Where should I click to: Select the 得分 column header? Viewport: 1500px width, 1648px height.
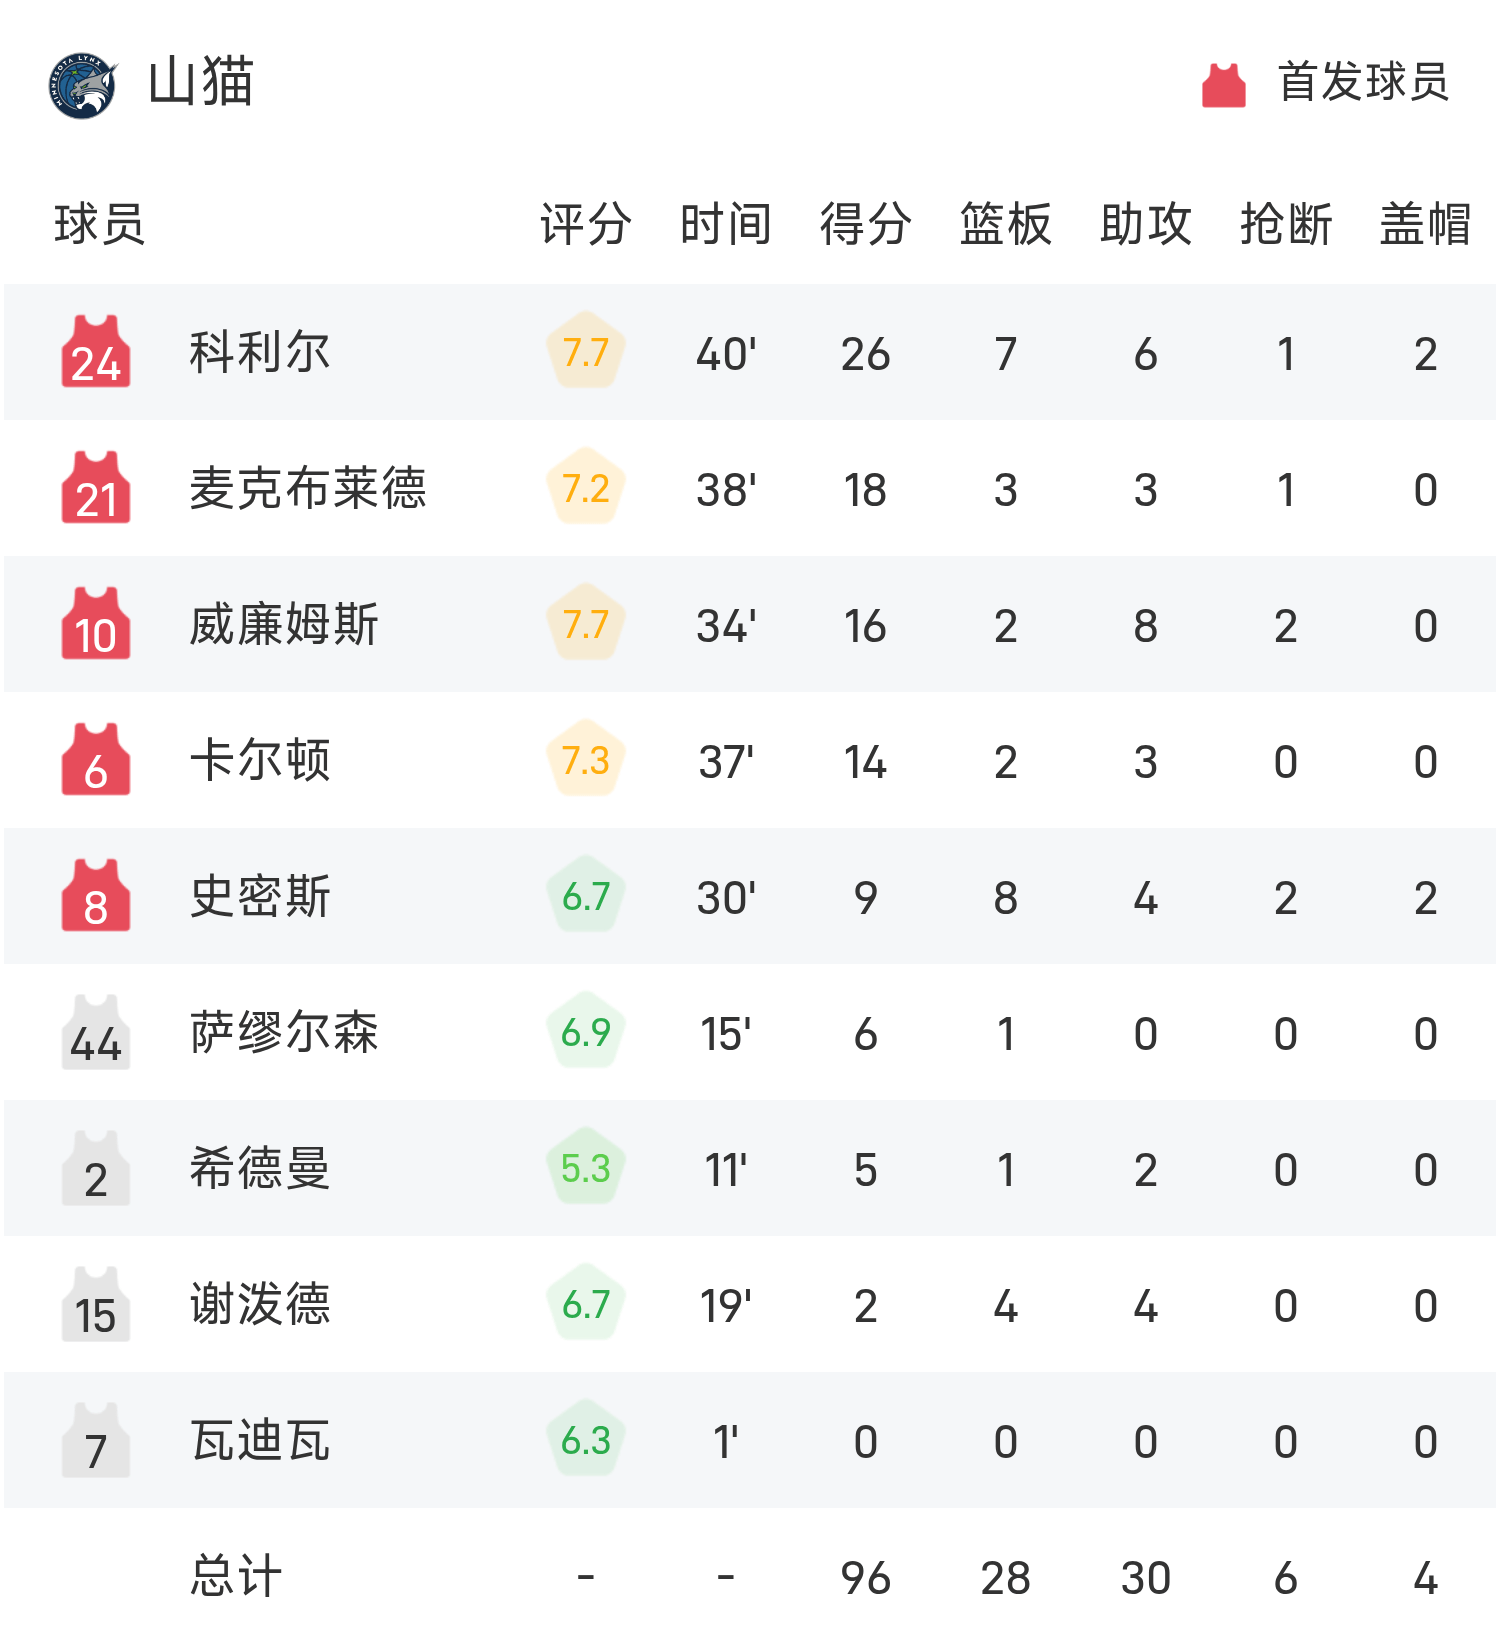tap(865, 224)
